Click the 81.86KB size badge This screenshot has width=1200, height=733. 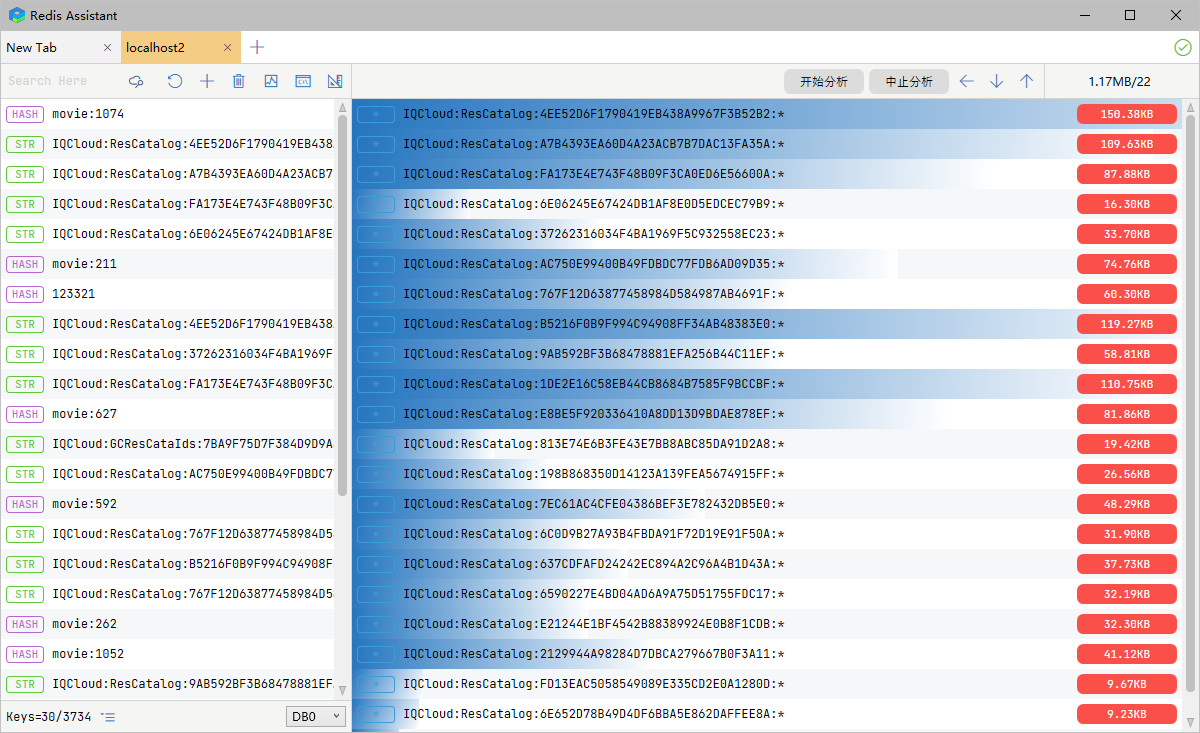(x=1126, y=414)
